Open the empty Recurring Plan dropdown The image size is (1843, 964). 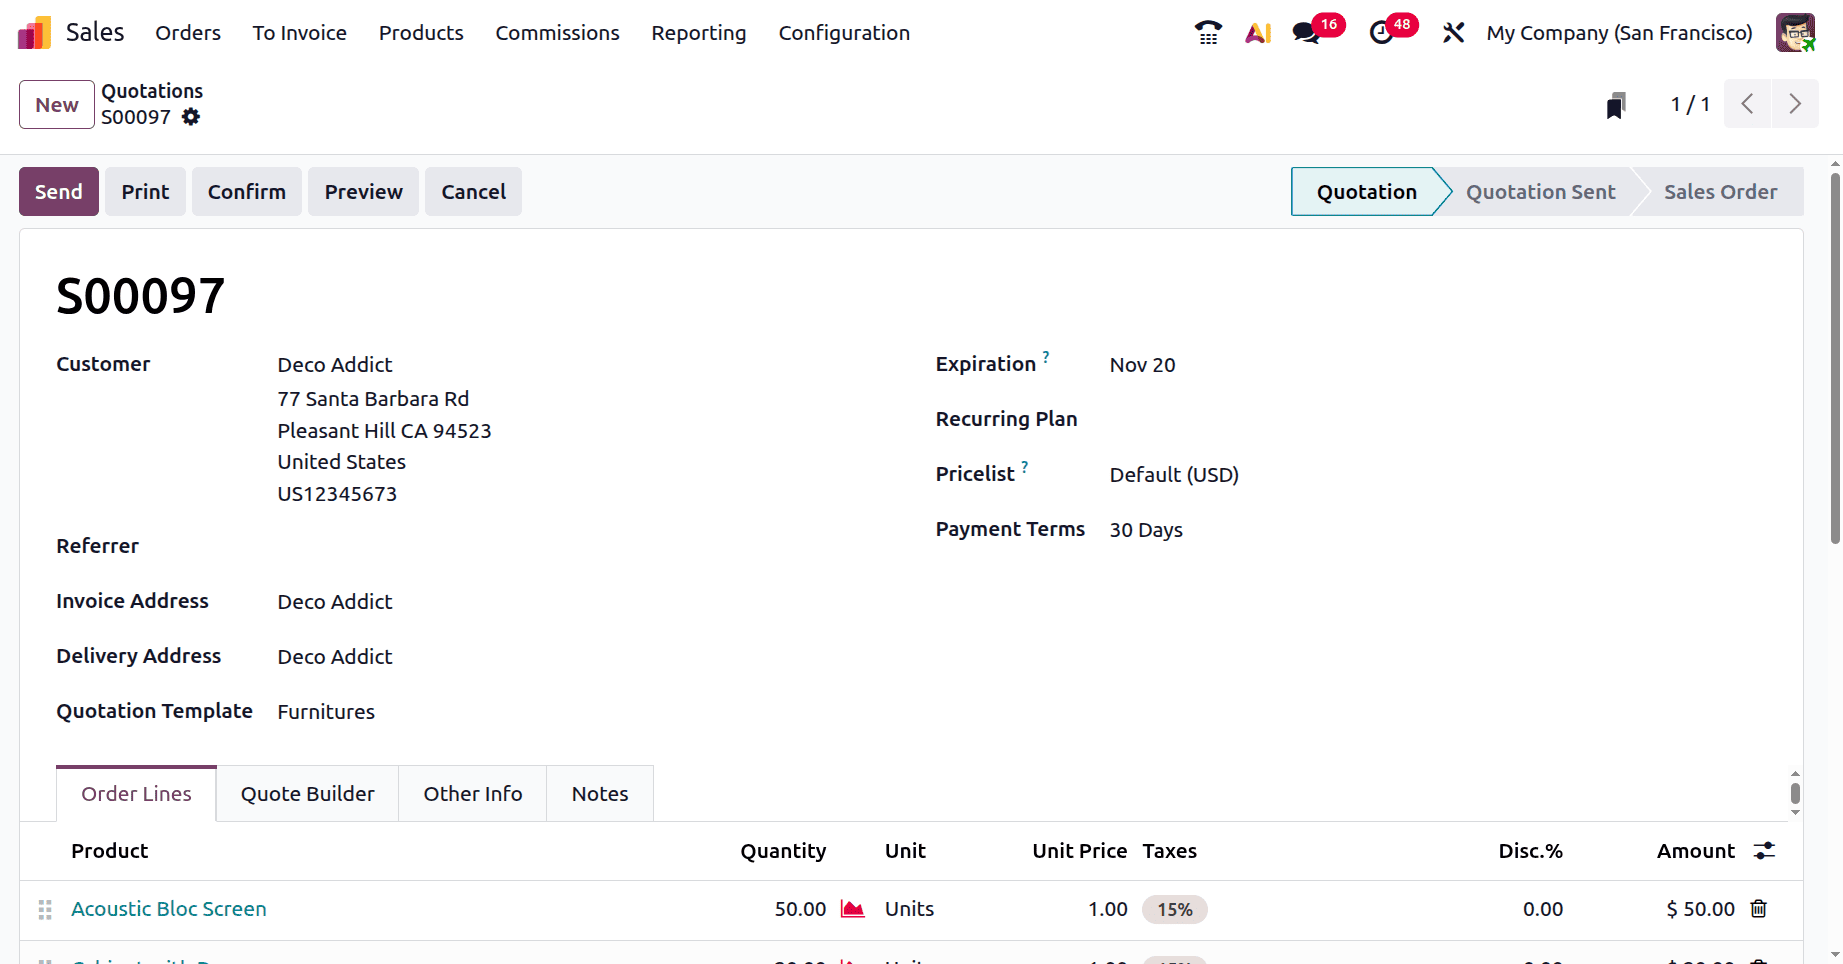(1438, 420)
